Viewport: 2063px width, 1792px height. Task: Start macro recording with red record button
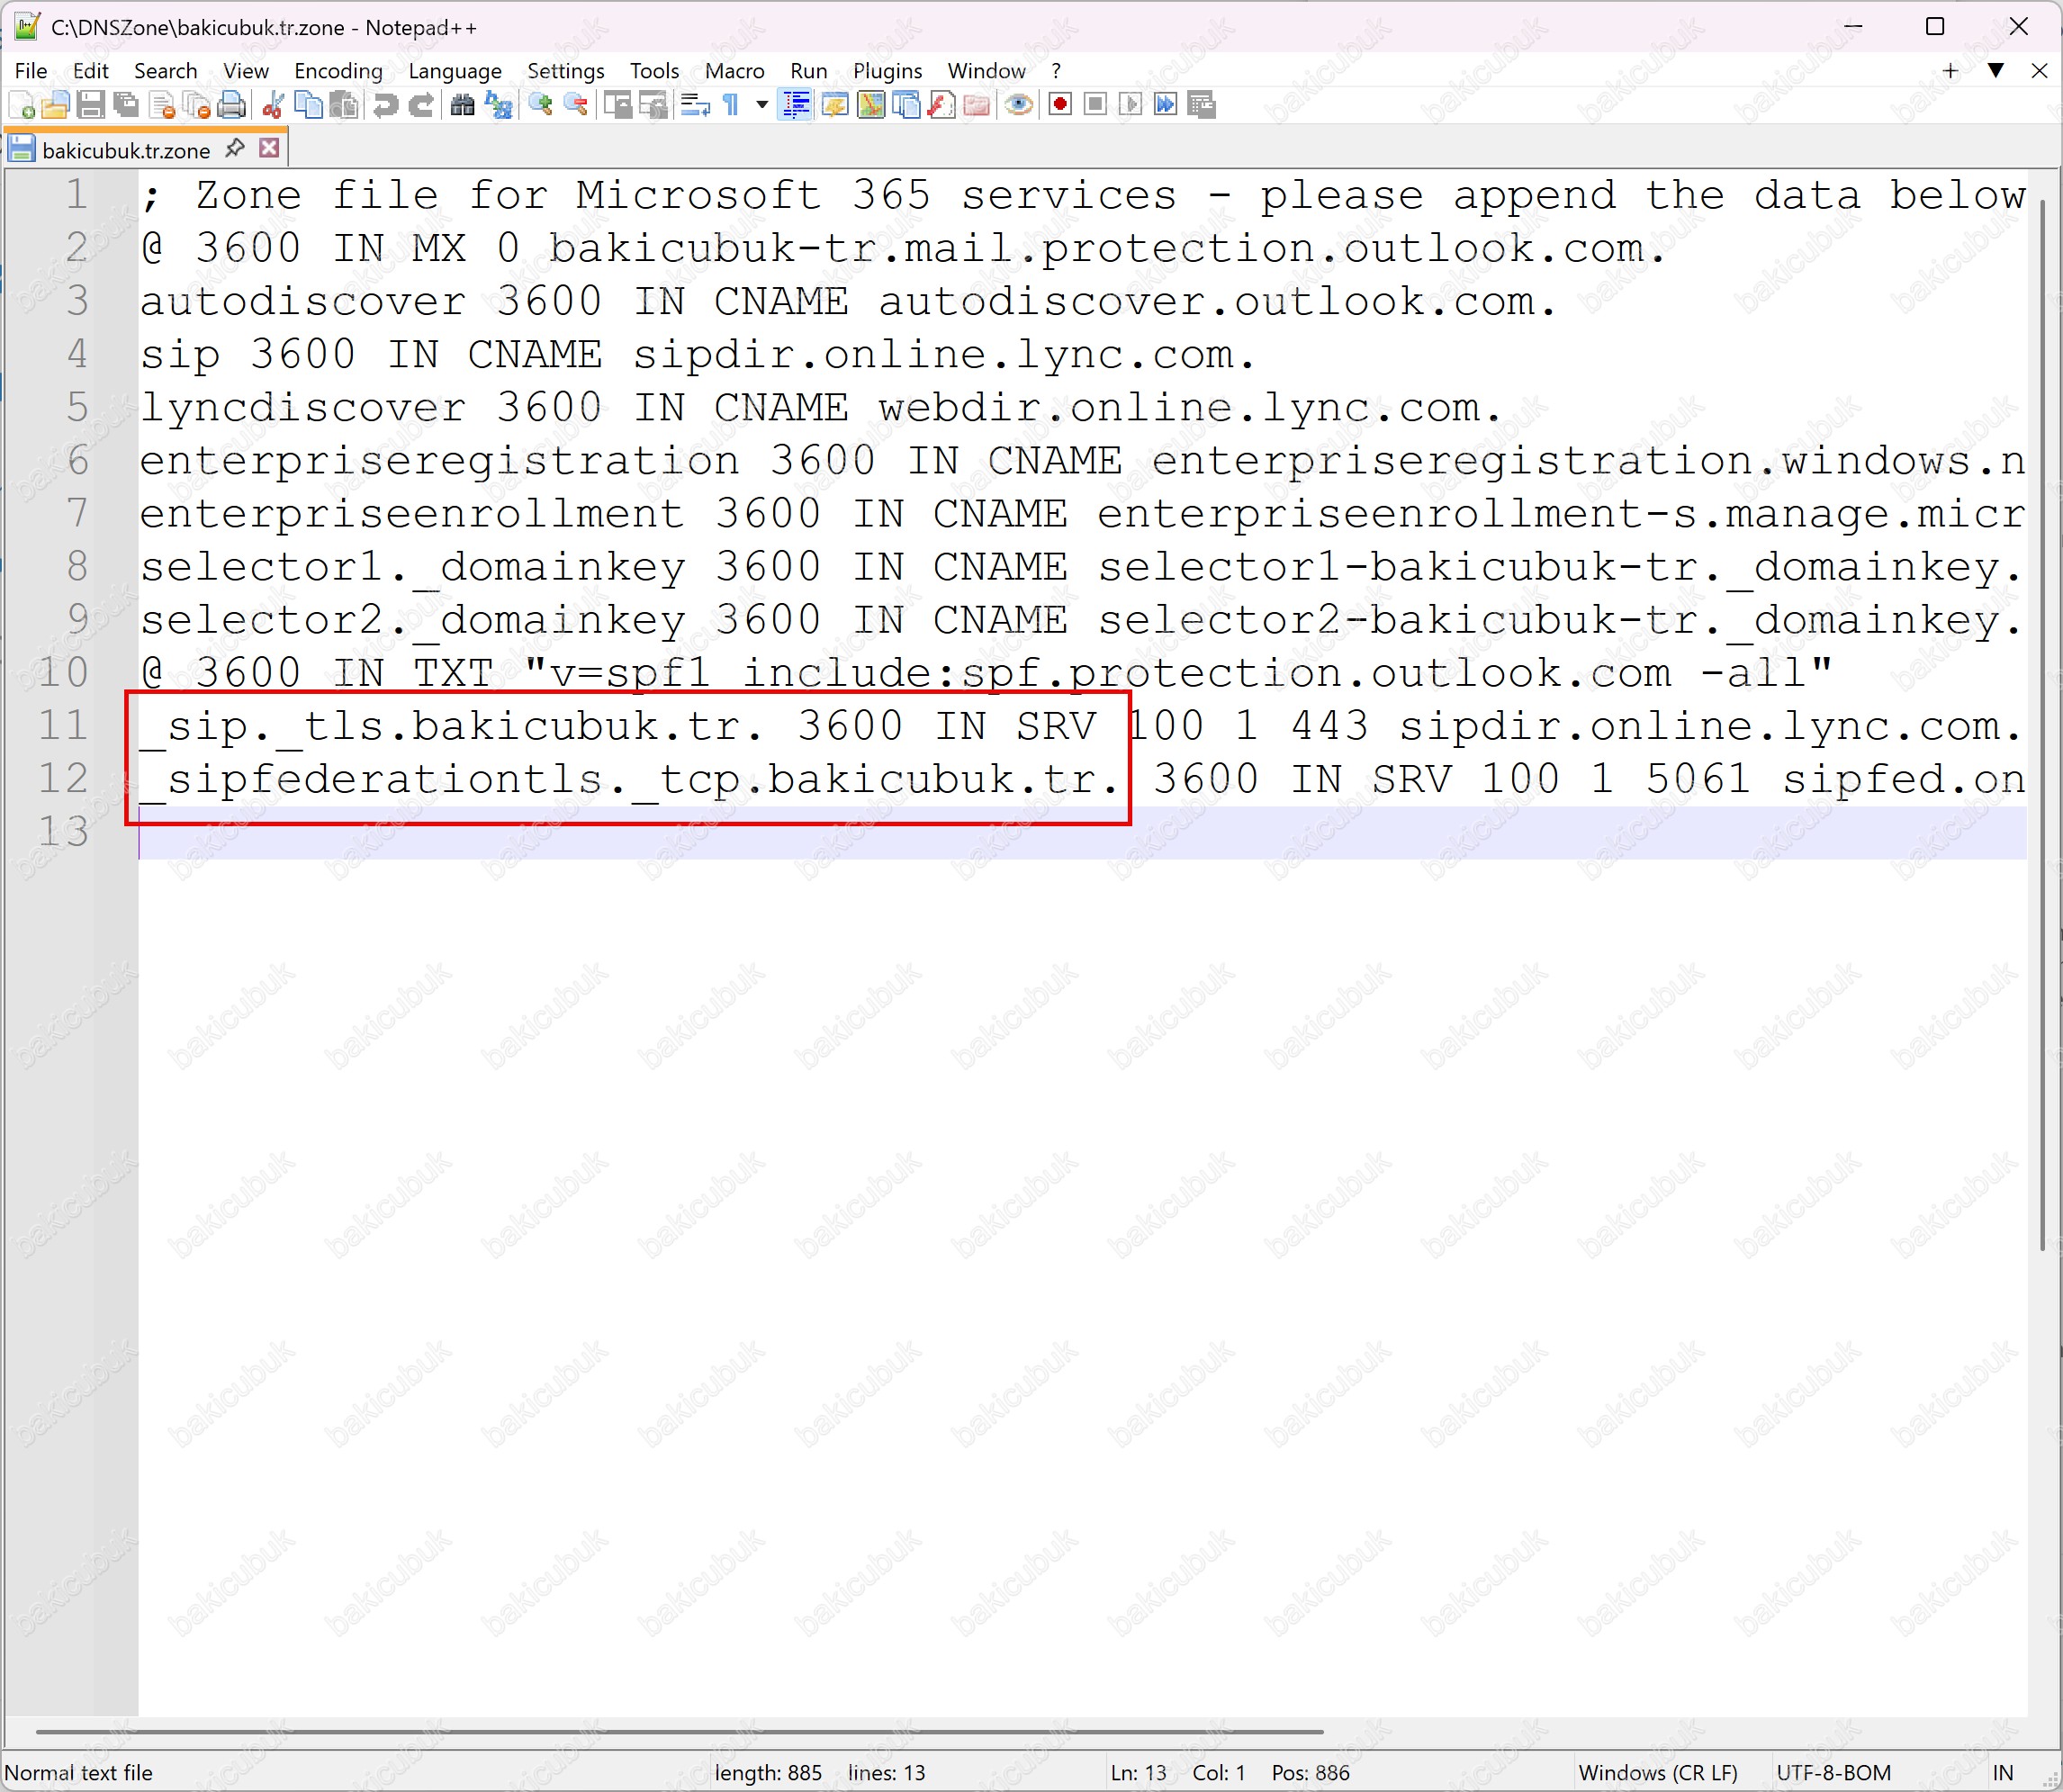pyautogui.click(x=1060, y=105)
